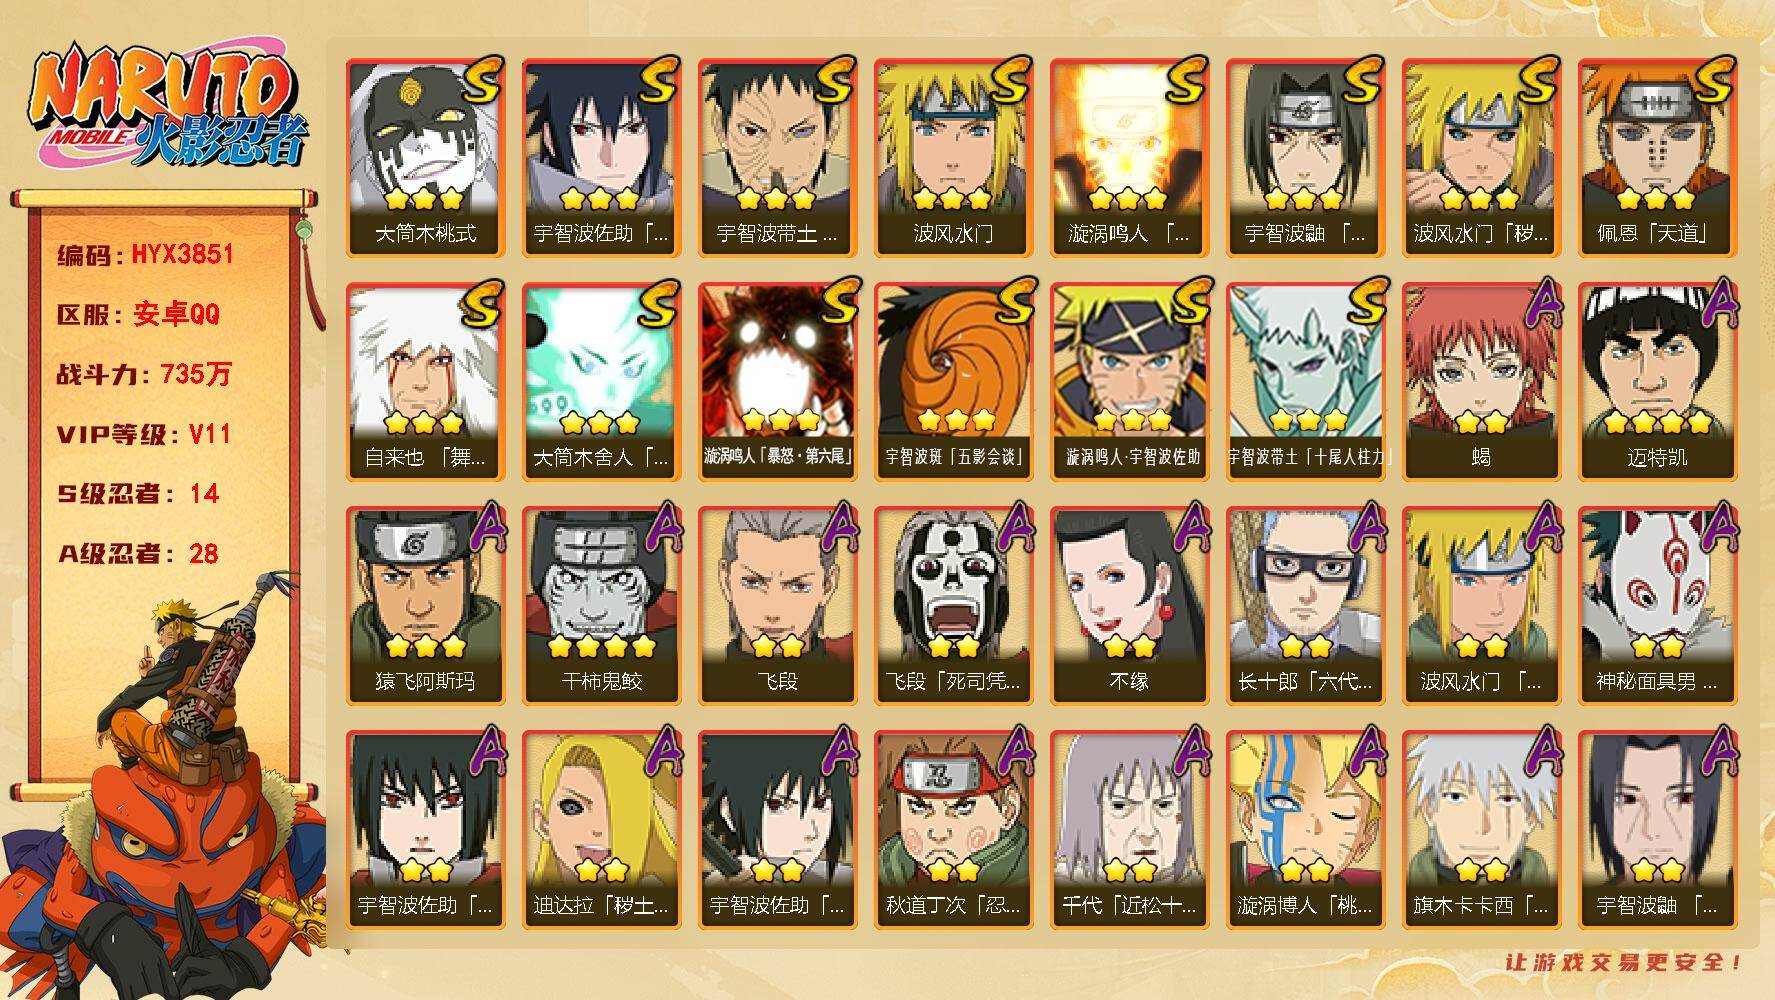1775x1000 pixels.
Task: Click the 迪达拉「秽土」 blonde character card
Action: pyautogui.click(x=602, y=830)
